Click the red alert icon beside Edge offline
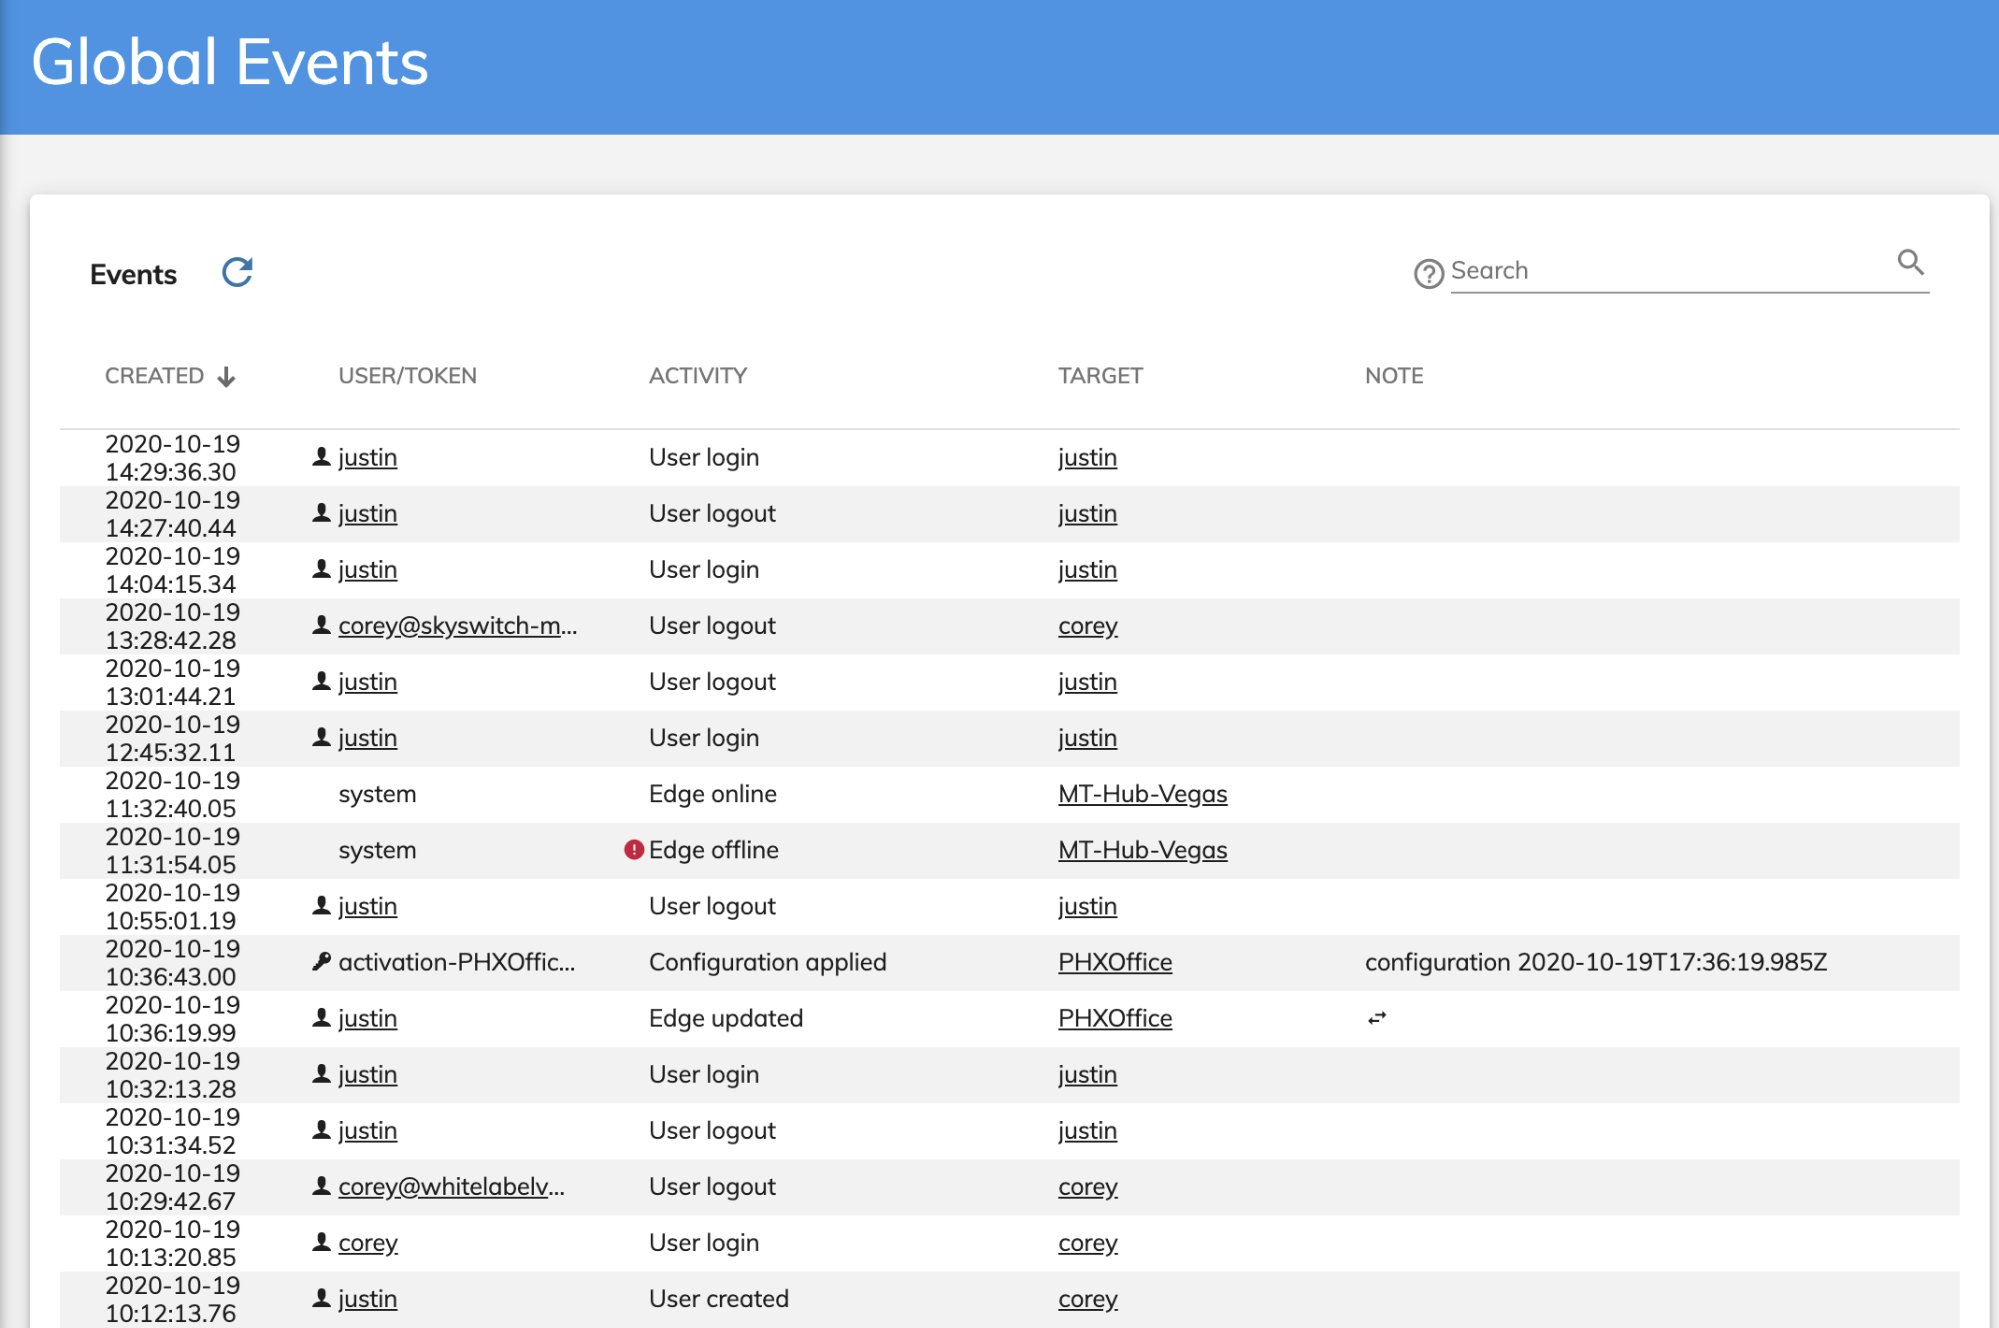1999x1328 pixels. pos(634,850)
